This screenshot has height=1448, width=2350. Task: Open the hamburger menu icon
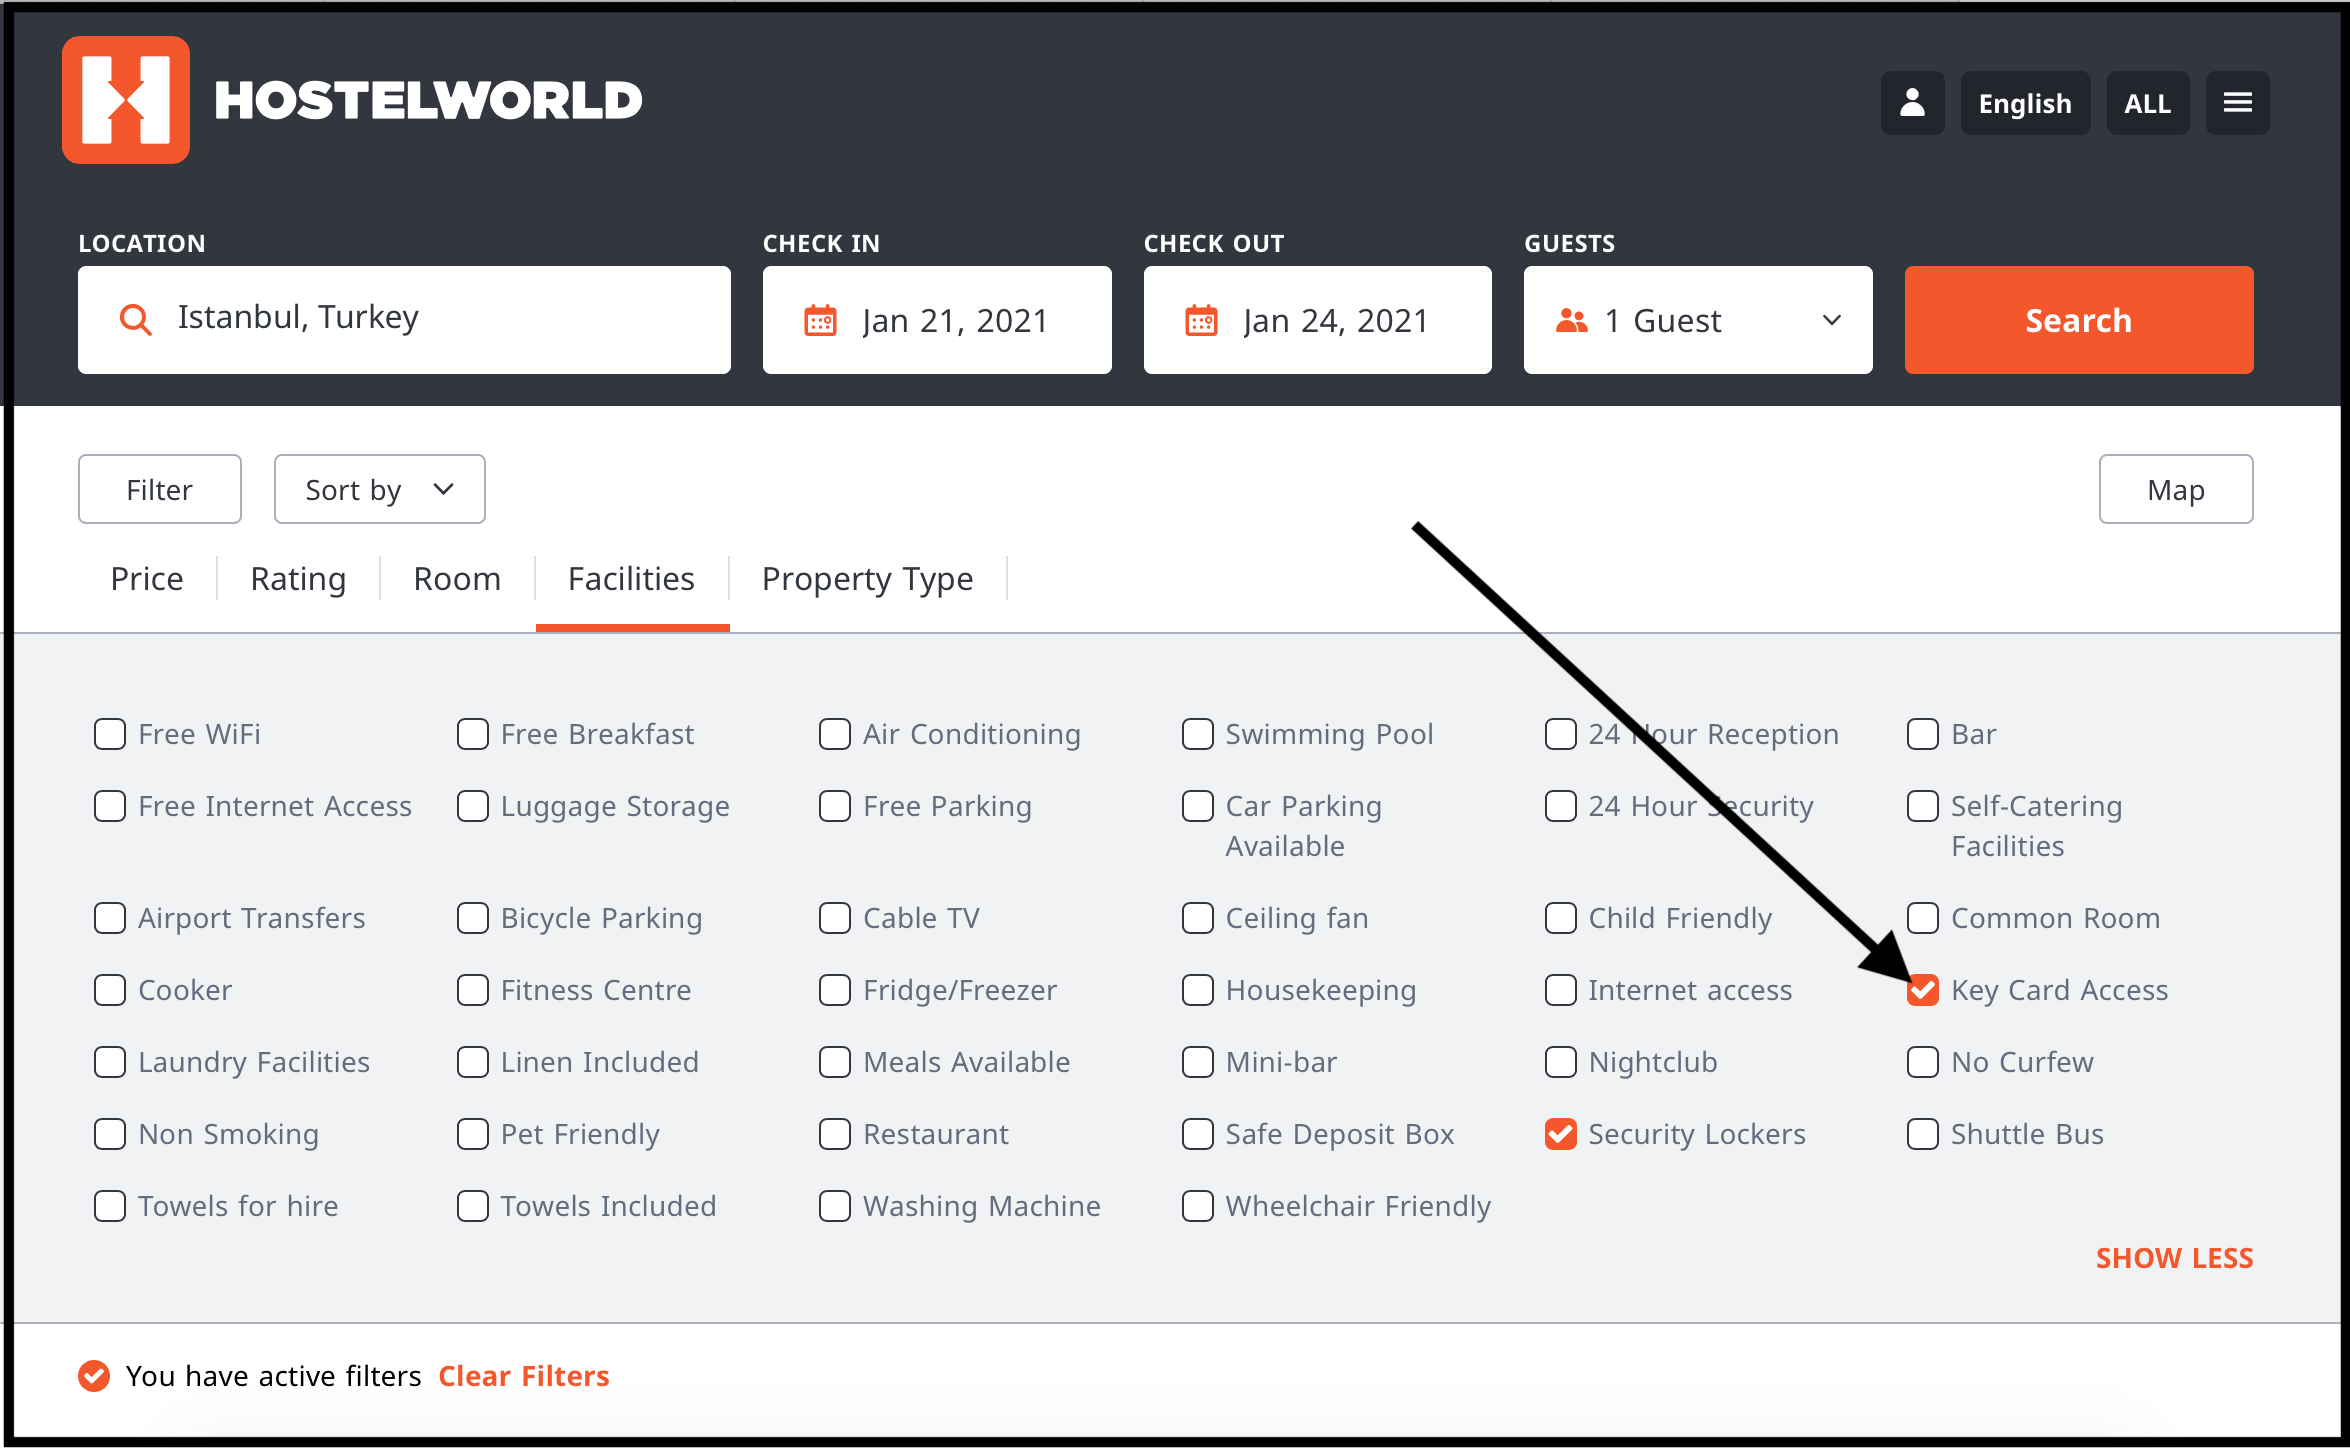click(x=2237, y=103)
